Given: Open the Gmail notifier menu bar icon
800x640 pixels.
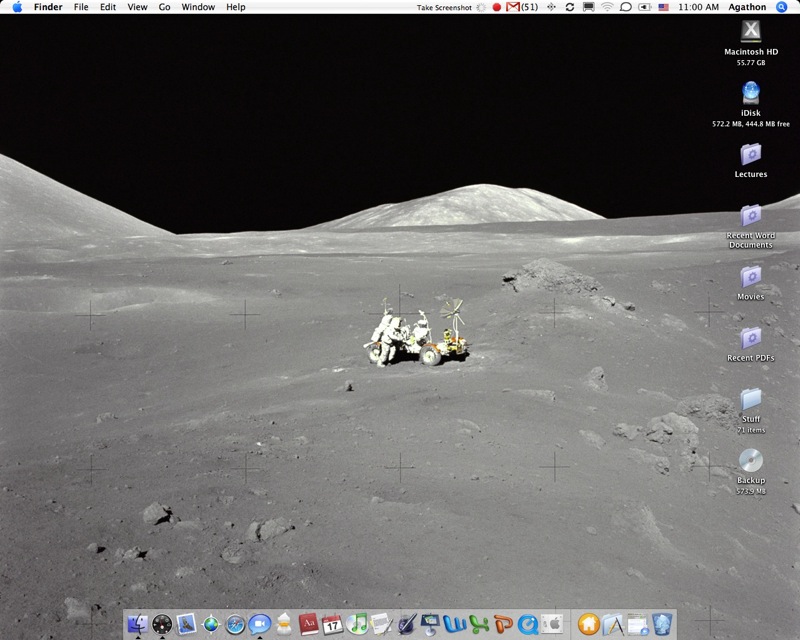Looking at the screenshot, I should [513, 7].
